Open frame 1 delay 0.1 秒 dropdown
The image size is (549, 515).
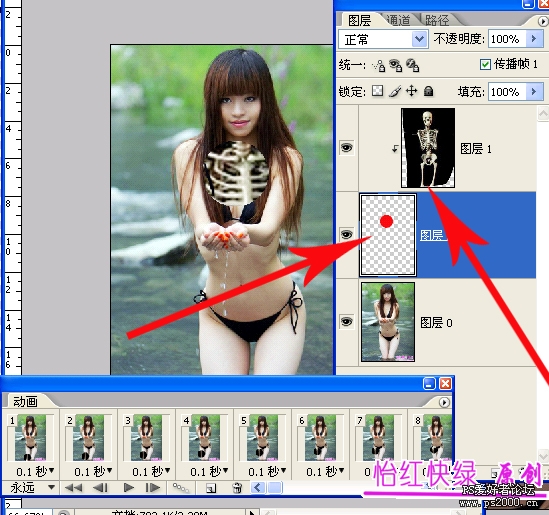(35, 472)
